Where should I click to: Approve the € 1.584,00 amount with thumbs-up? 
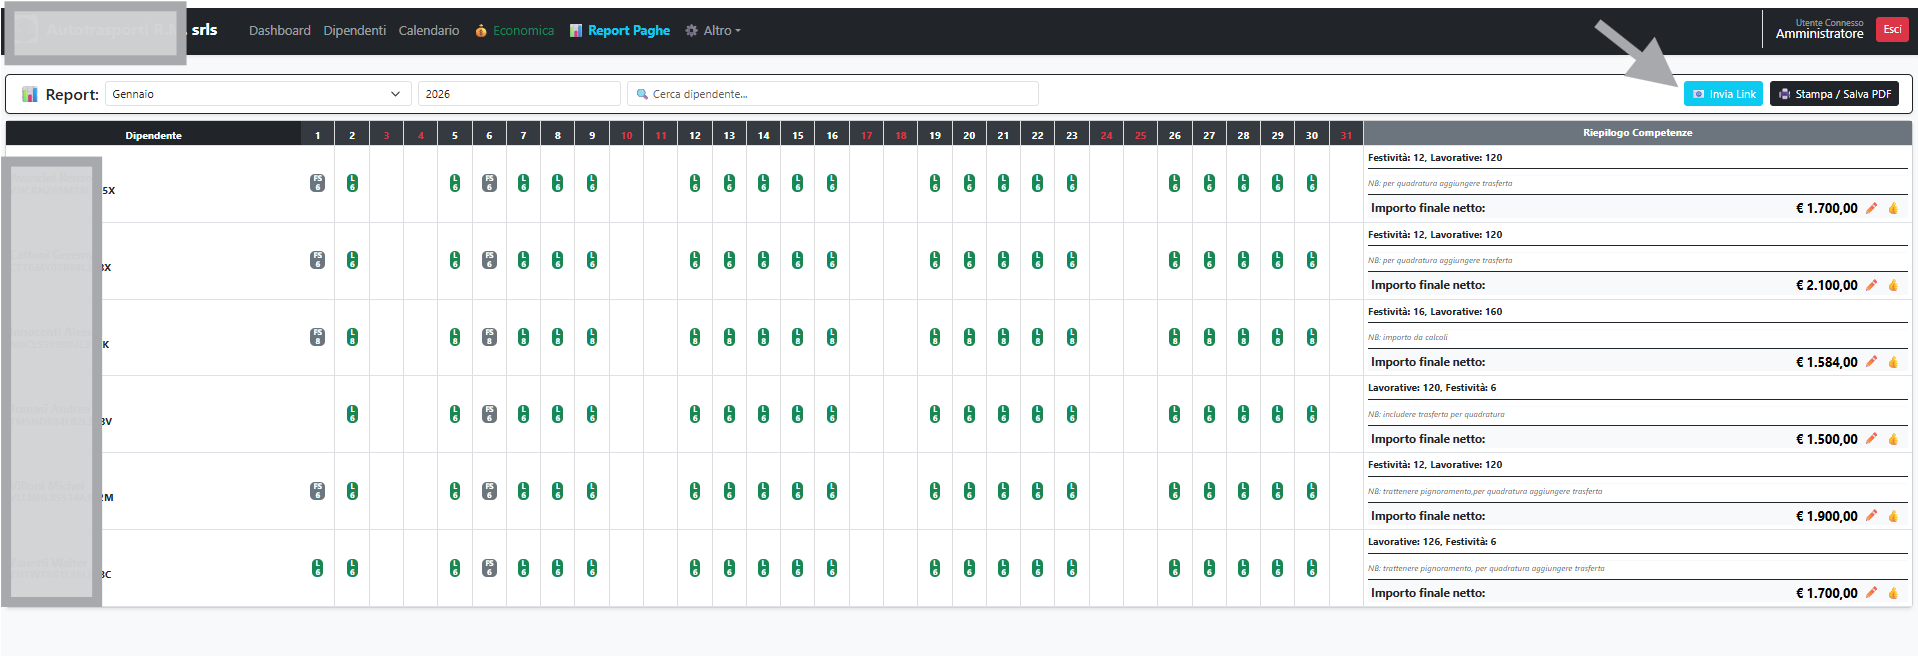1893,362
